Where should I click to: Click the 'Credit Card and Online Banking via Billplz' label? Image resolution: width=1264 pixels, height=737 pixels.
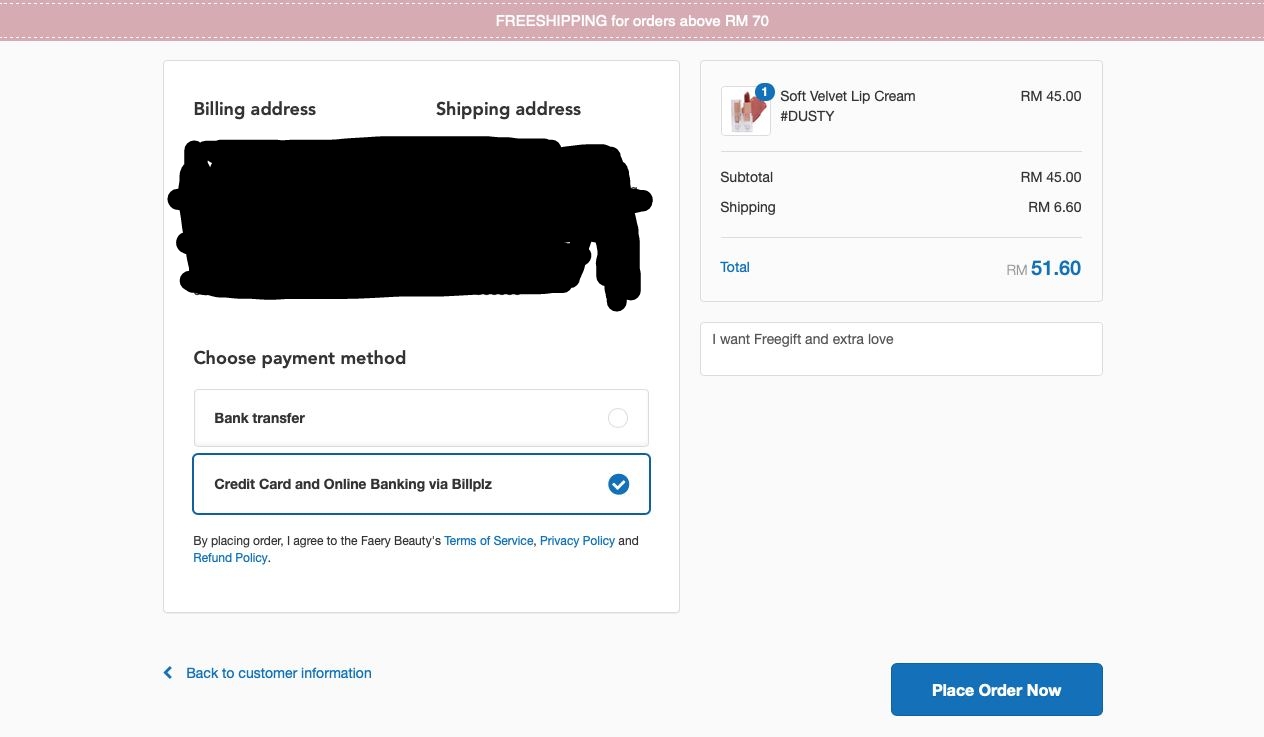click(x=353, y=484)
